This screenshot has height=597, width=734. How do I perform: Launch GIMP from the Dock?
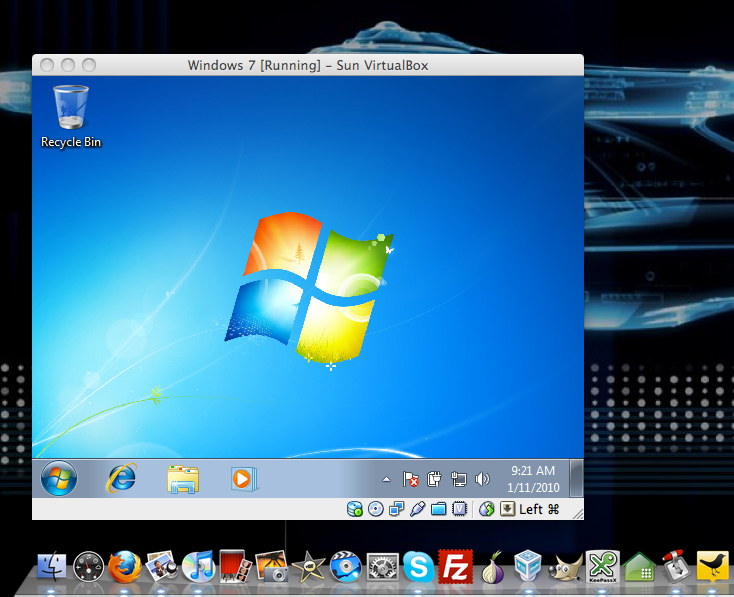click(566, 567)
